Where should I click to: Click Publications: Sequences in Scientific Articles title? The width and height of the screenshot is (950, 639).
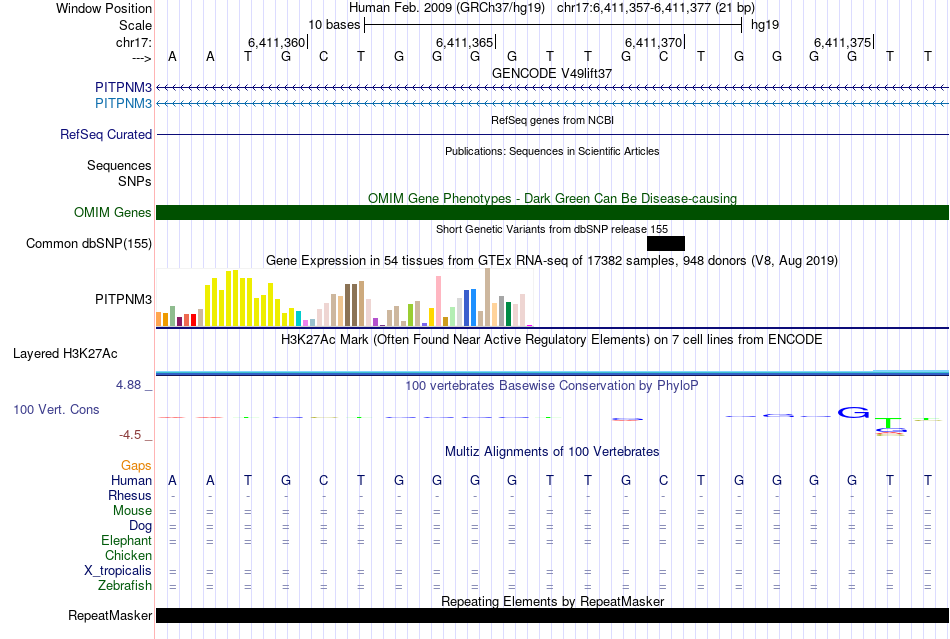tap(552, 151)
